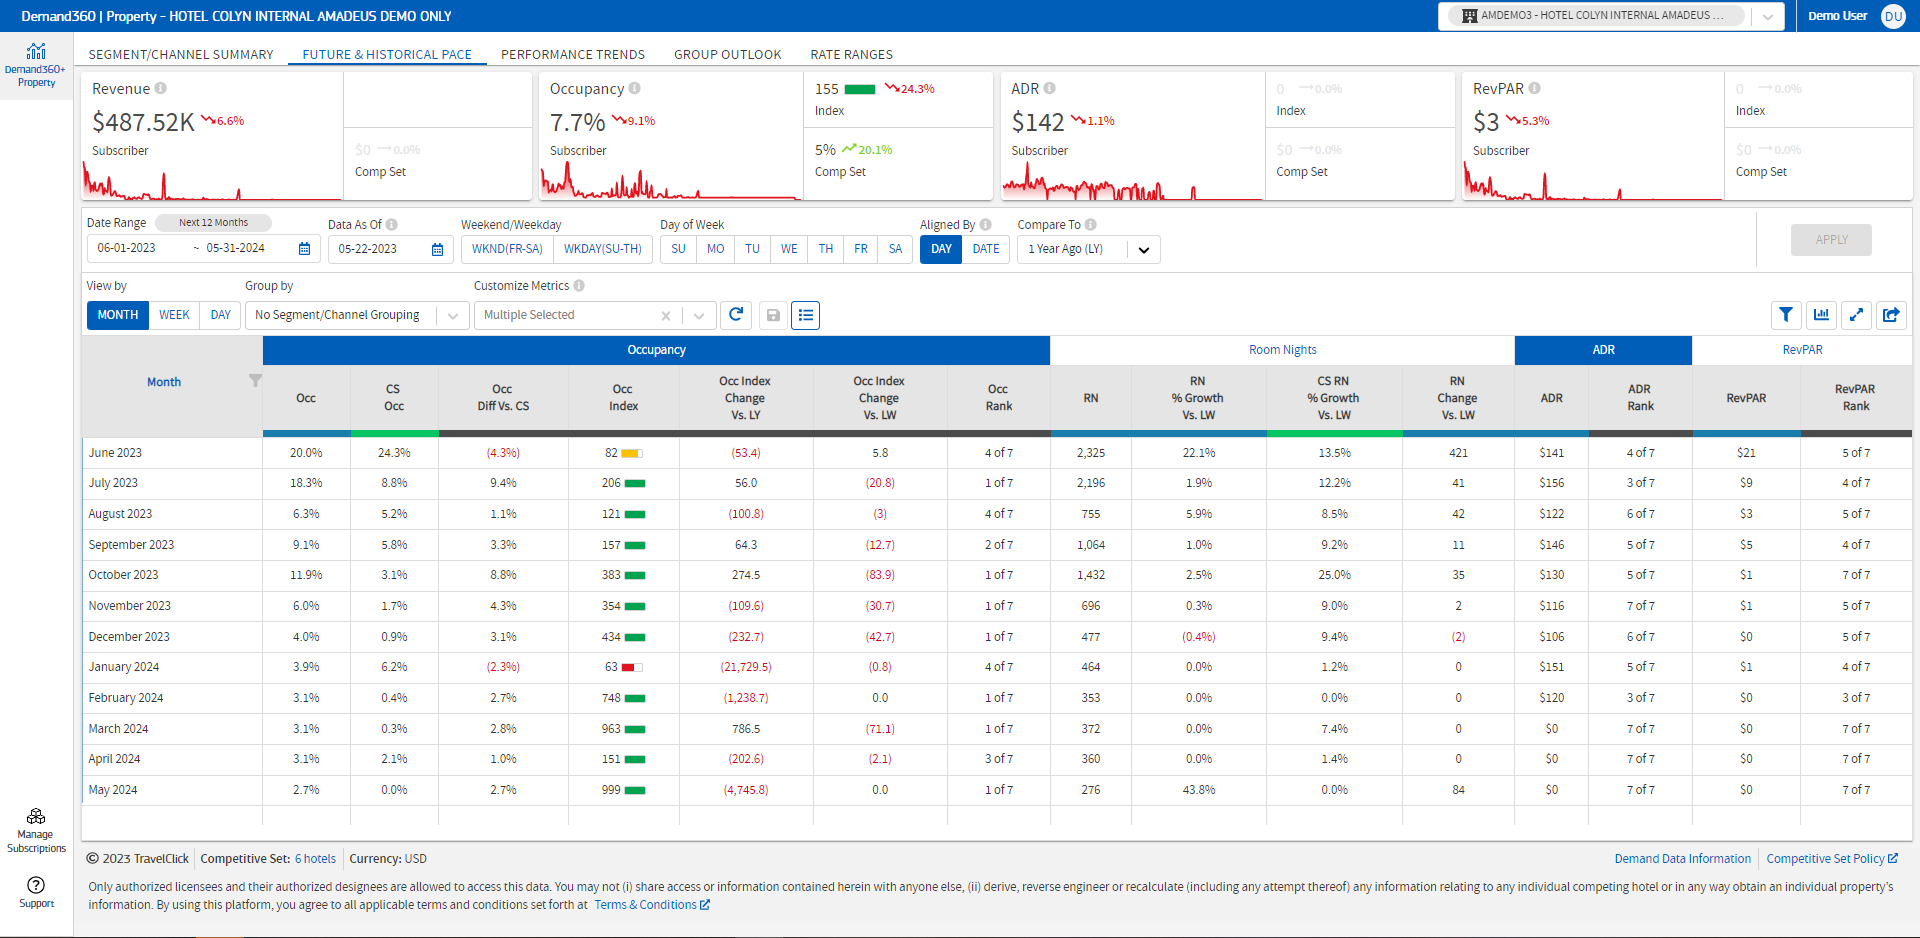Switch to chart view icon
Viewport: 1920px width, 938px height.
[1821, 315]
